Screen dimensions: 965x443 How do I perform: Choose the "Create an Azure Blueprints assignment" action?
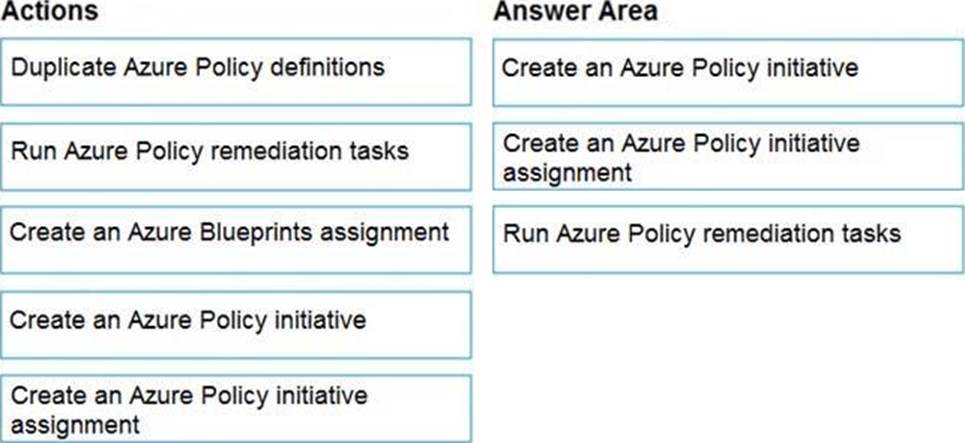[236, 239]
